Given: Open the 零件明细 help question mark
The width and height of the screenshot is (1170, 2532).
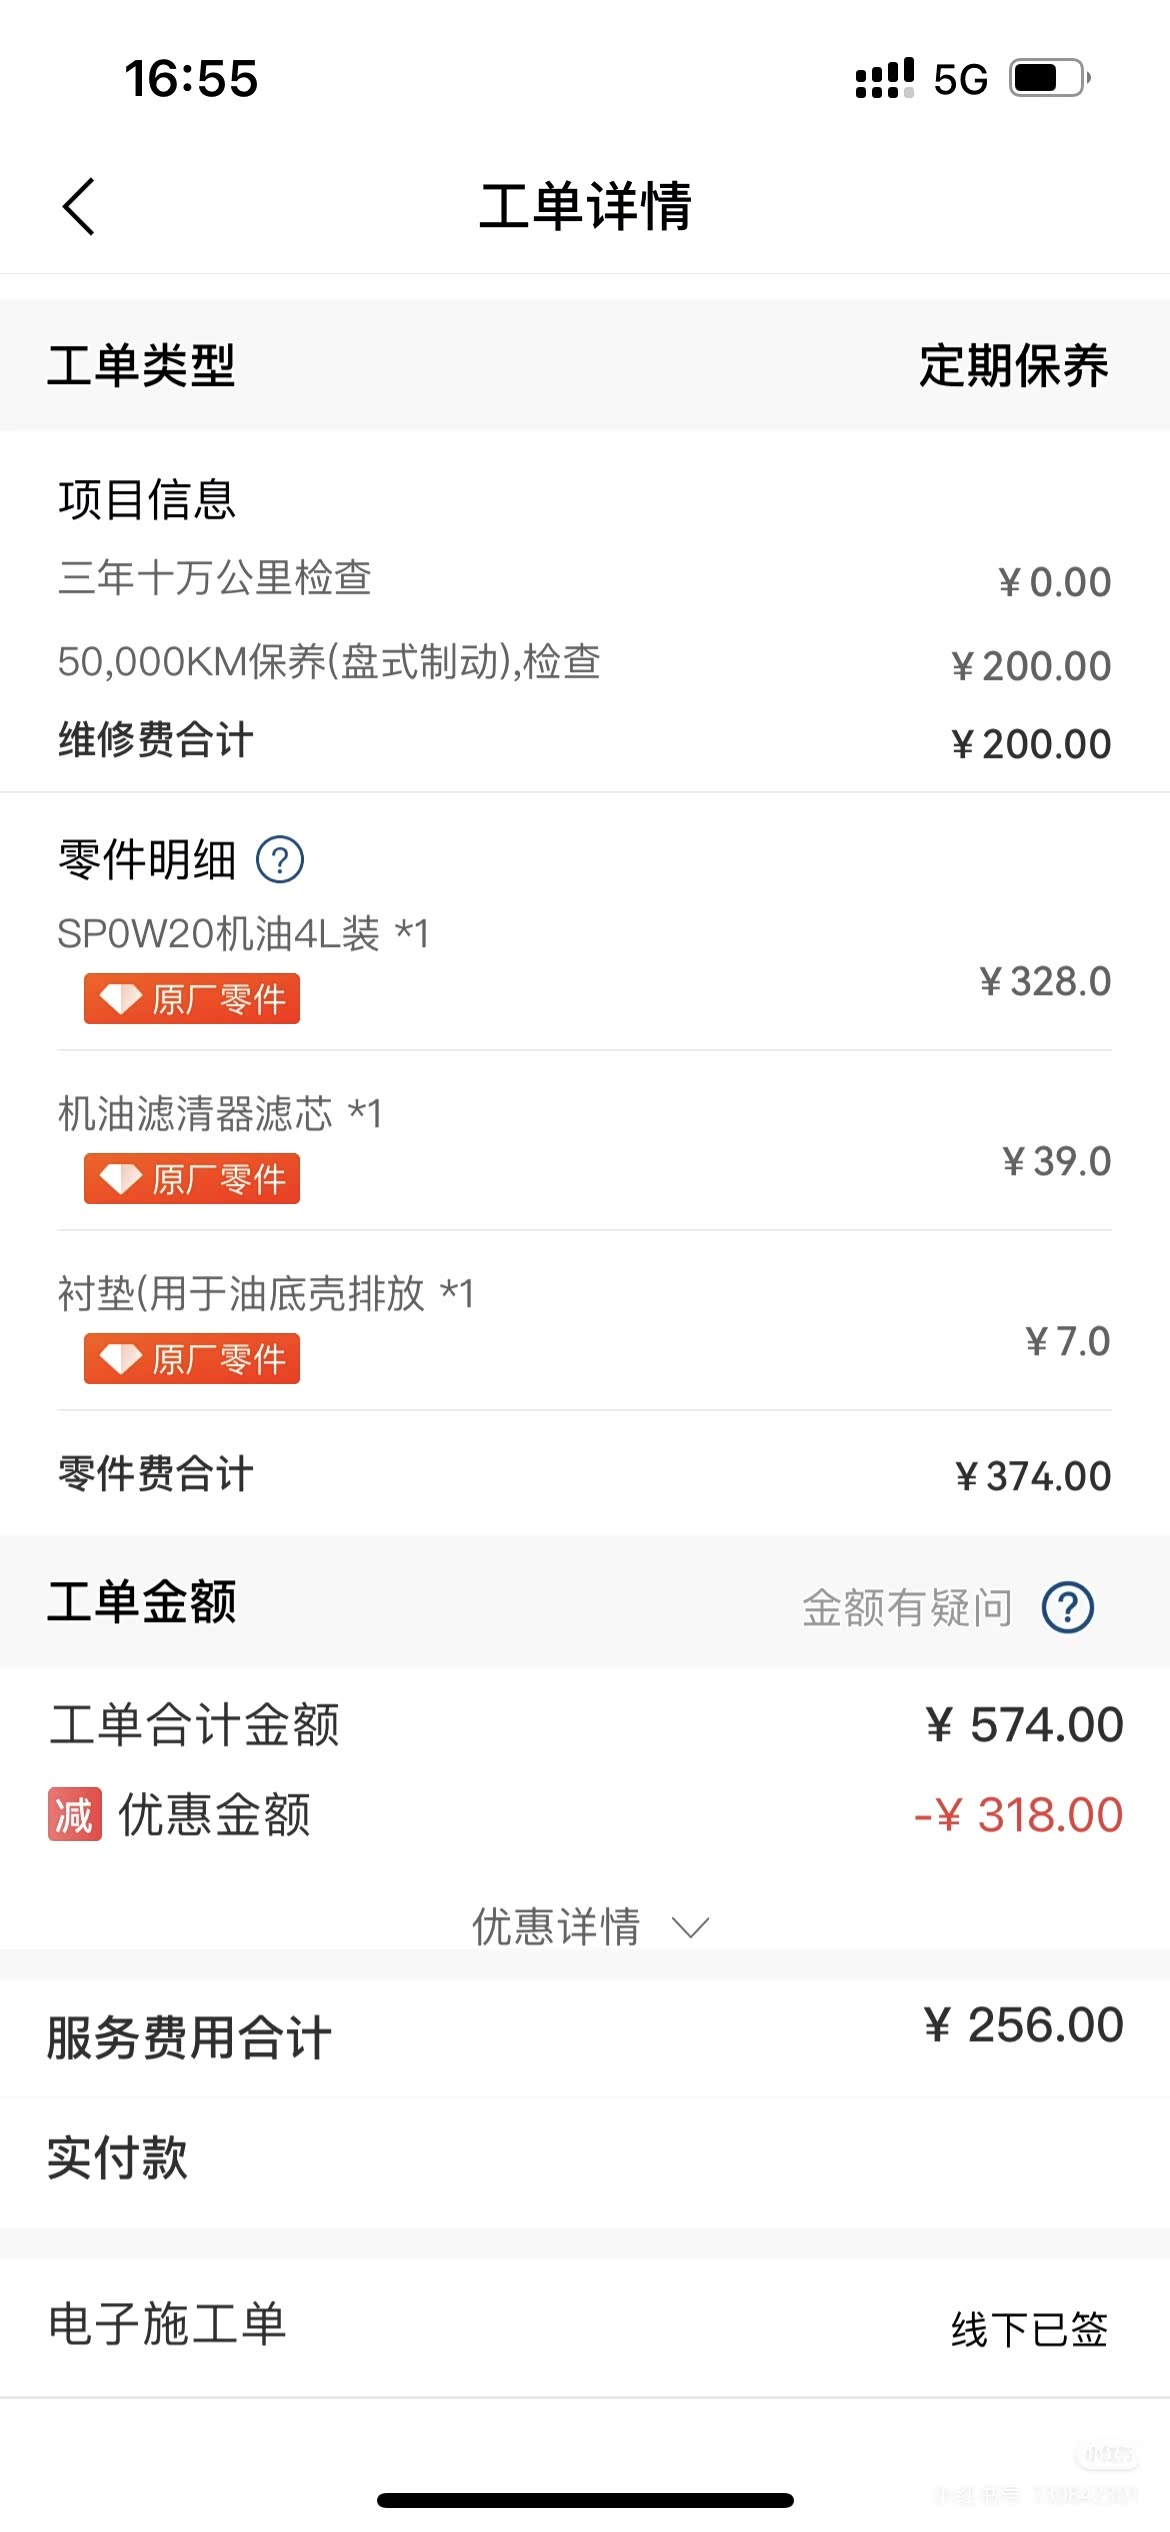Looking at the screenshot, I should [x=280, y=859].
